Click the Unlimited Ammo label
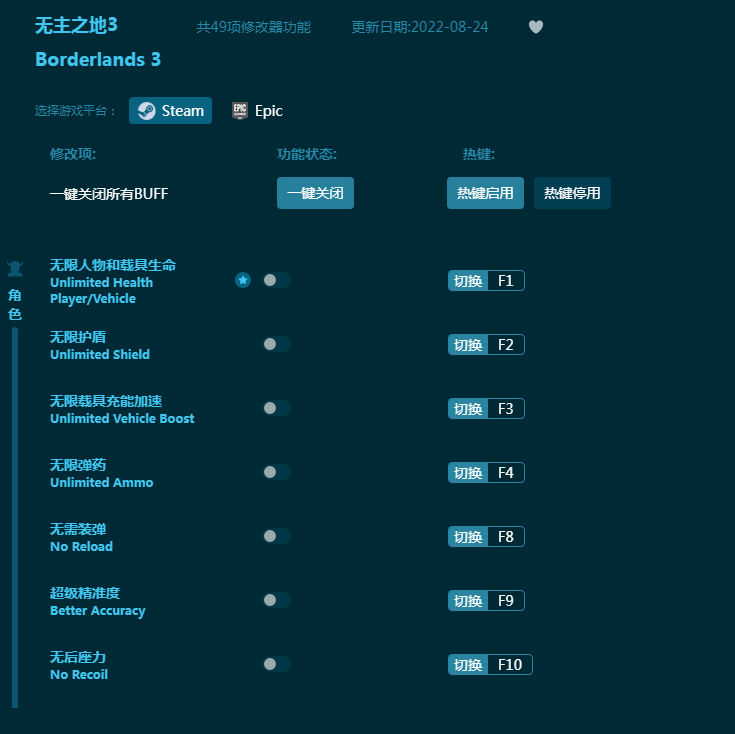Viewport: 735px width, 734px height. (x=102, y=483)
